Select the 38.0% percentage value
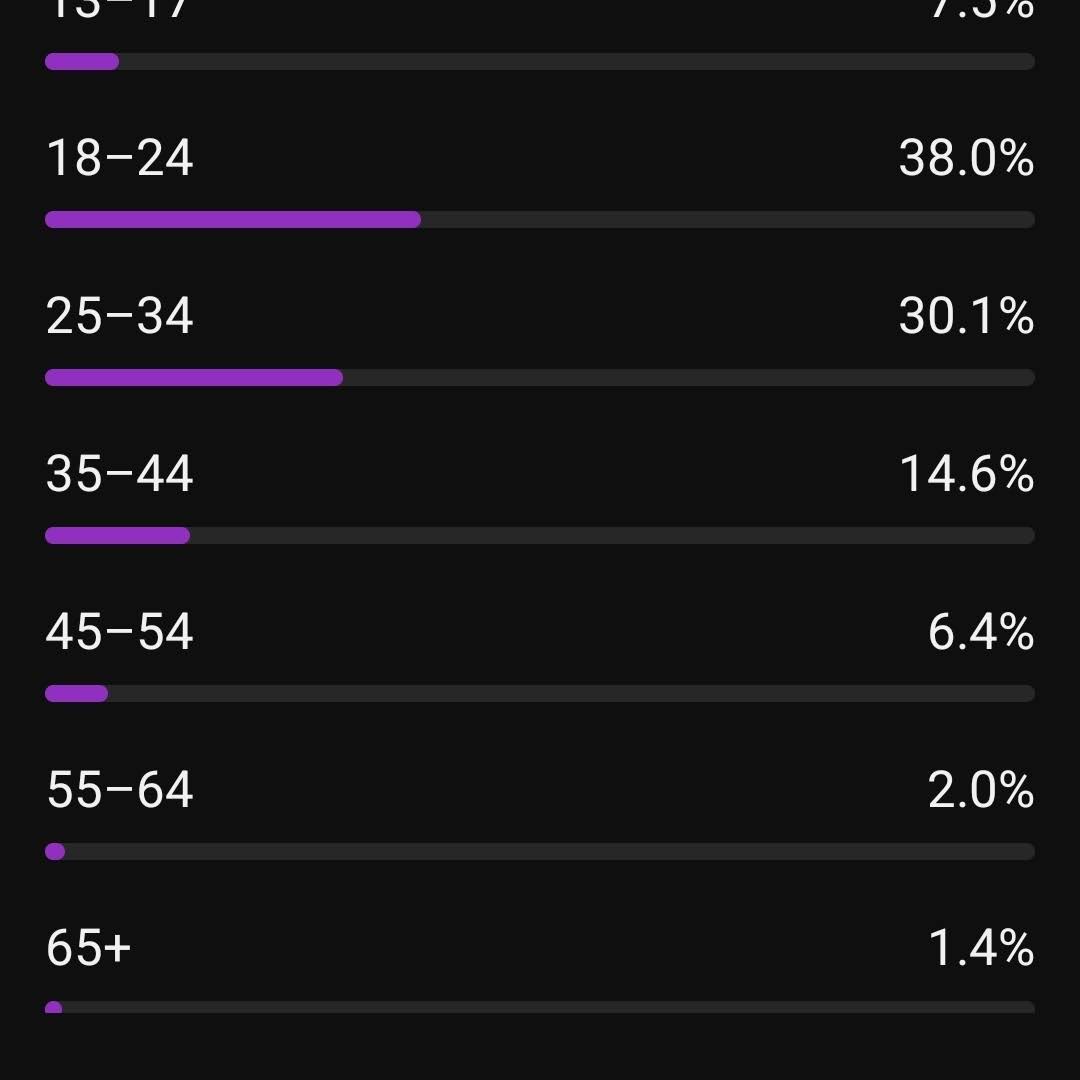Screen dimensions: 1080x1080 click(966, 159)
